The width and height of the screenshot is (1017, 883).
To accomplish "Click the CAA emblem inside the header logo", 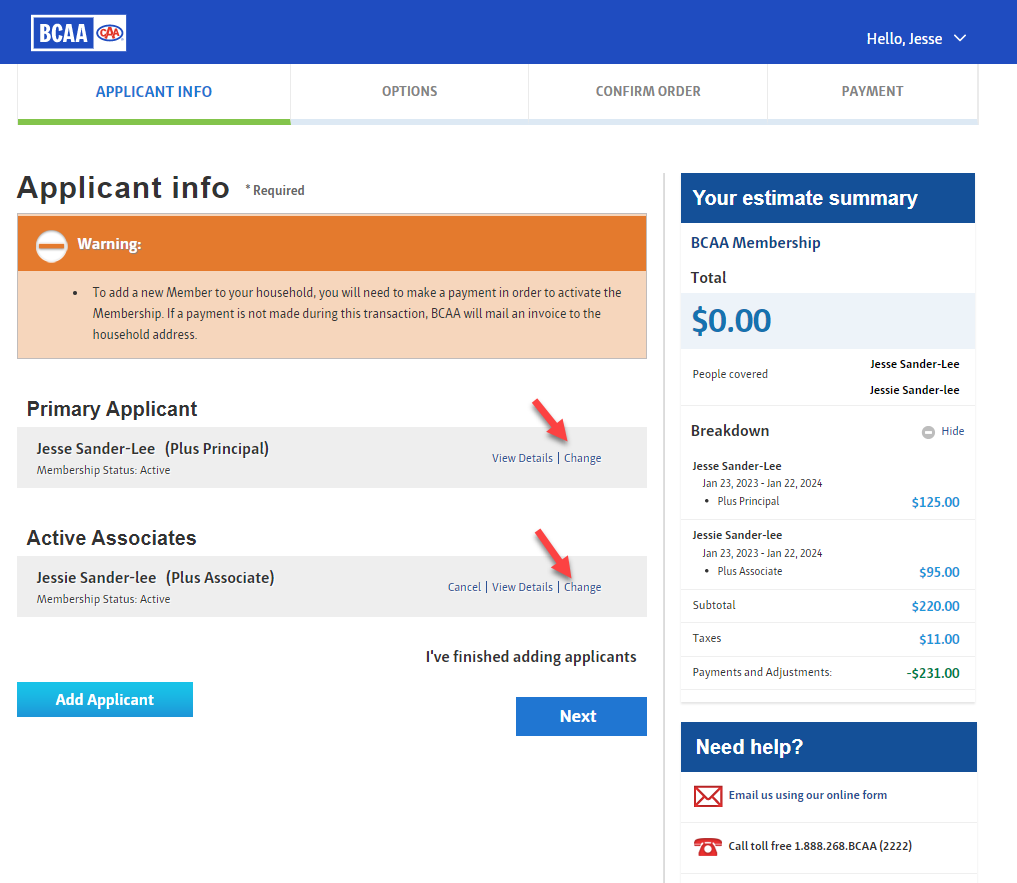I will [110, 32].
